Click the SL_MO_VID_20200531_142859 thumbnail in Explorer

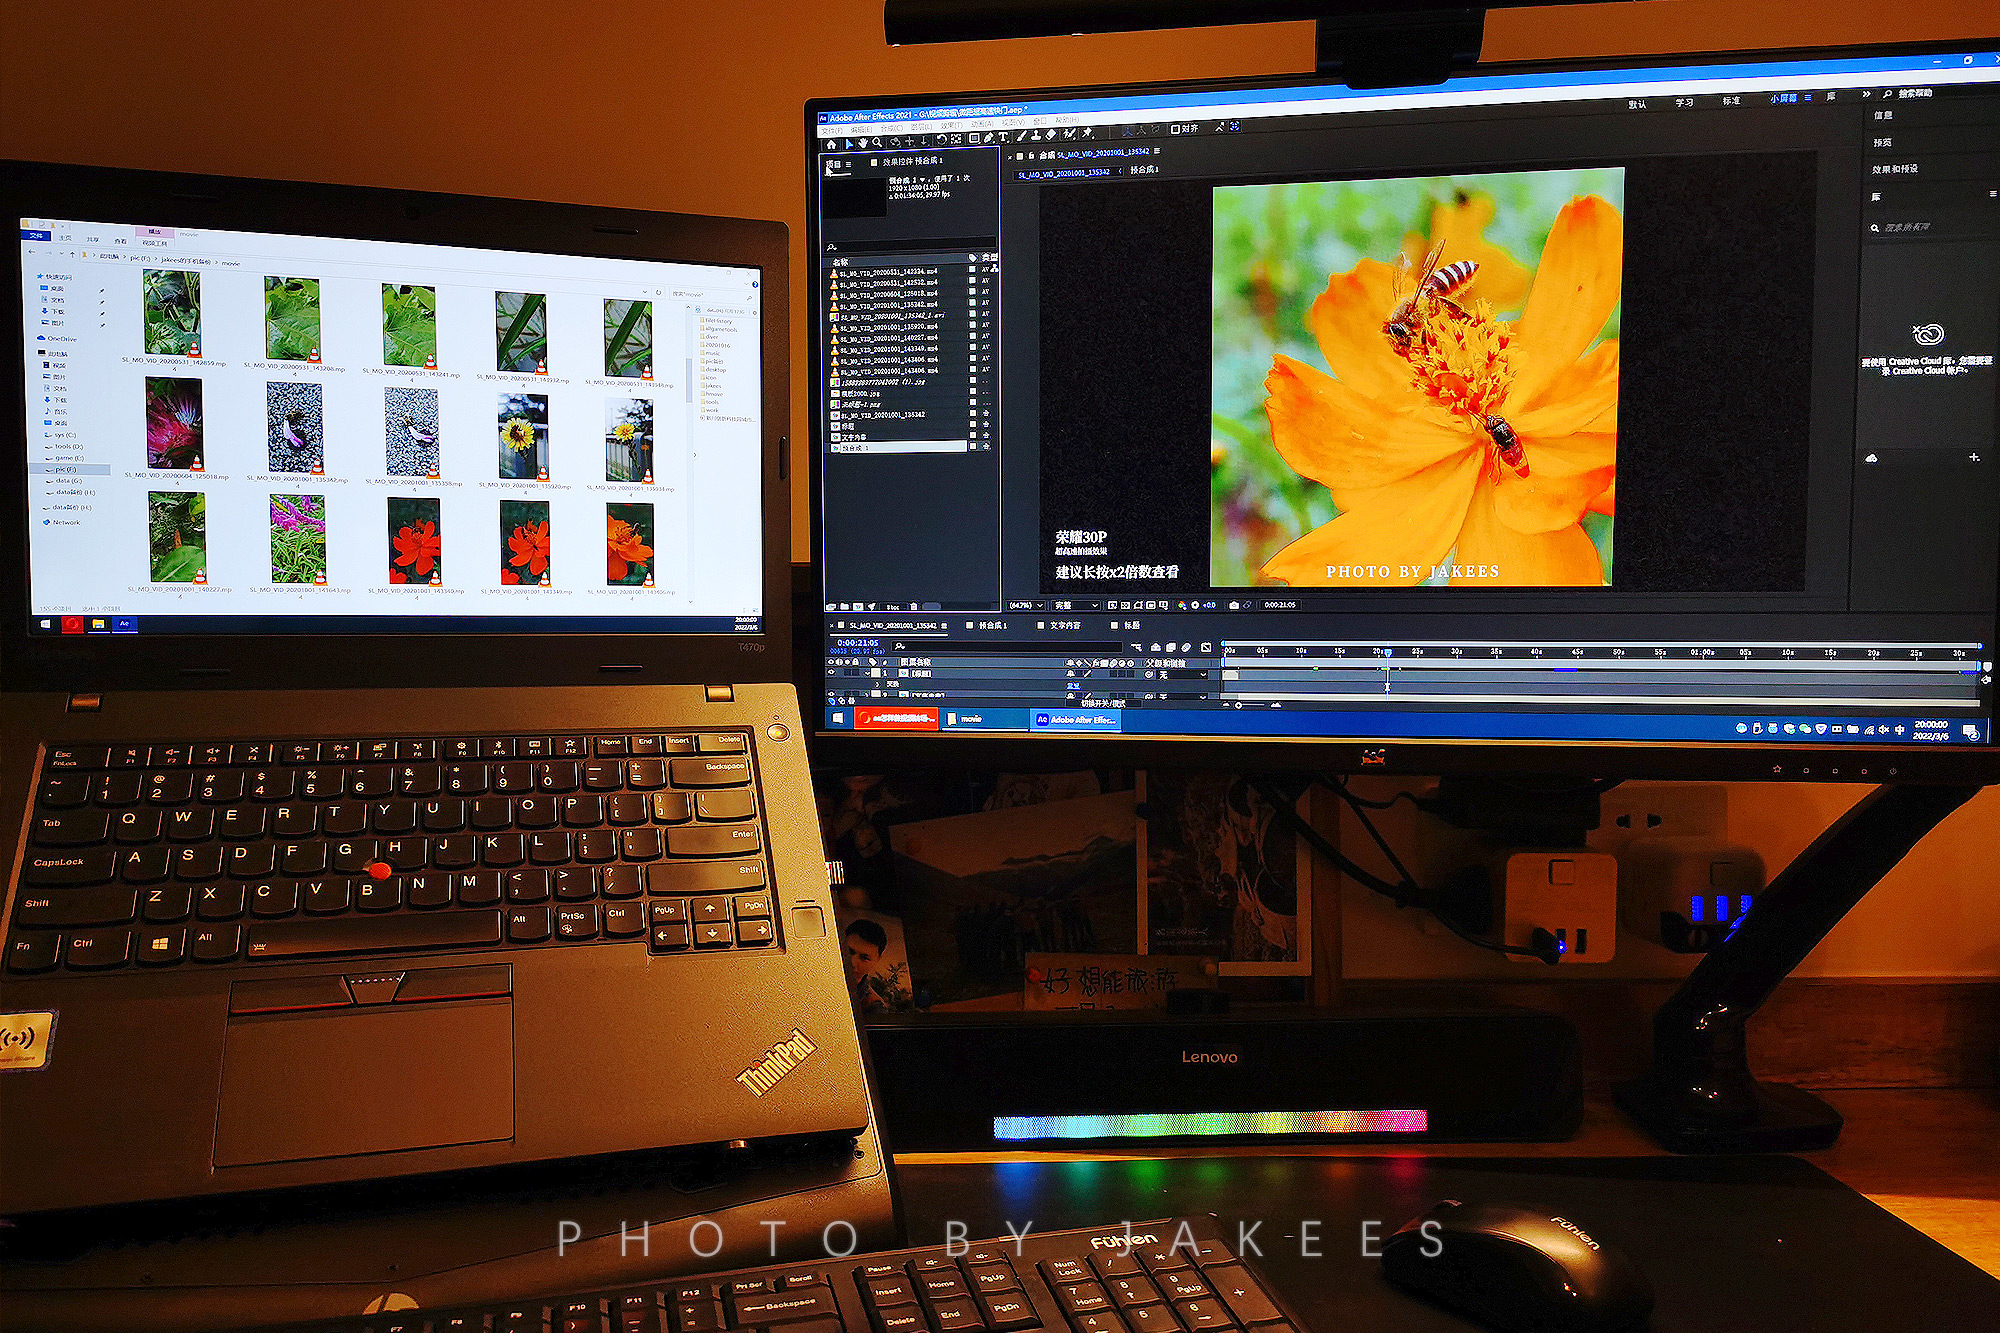[x=172, y=312]
